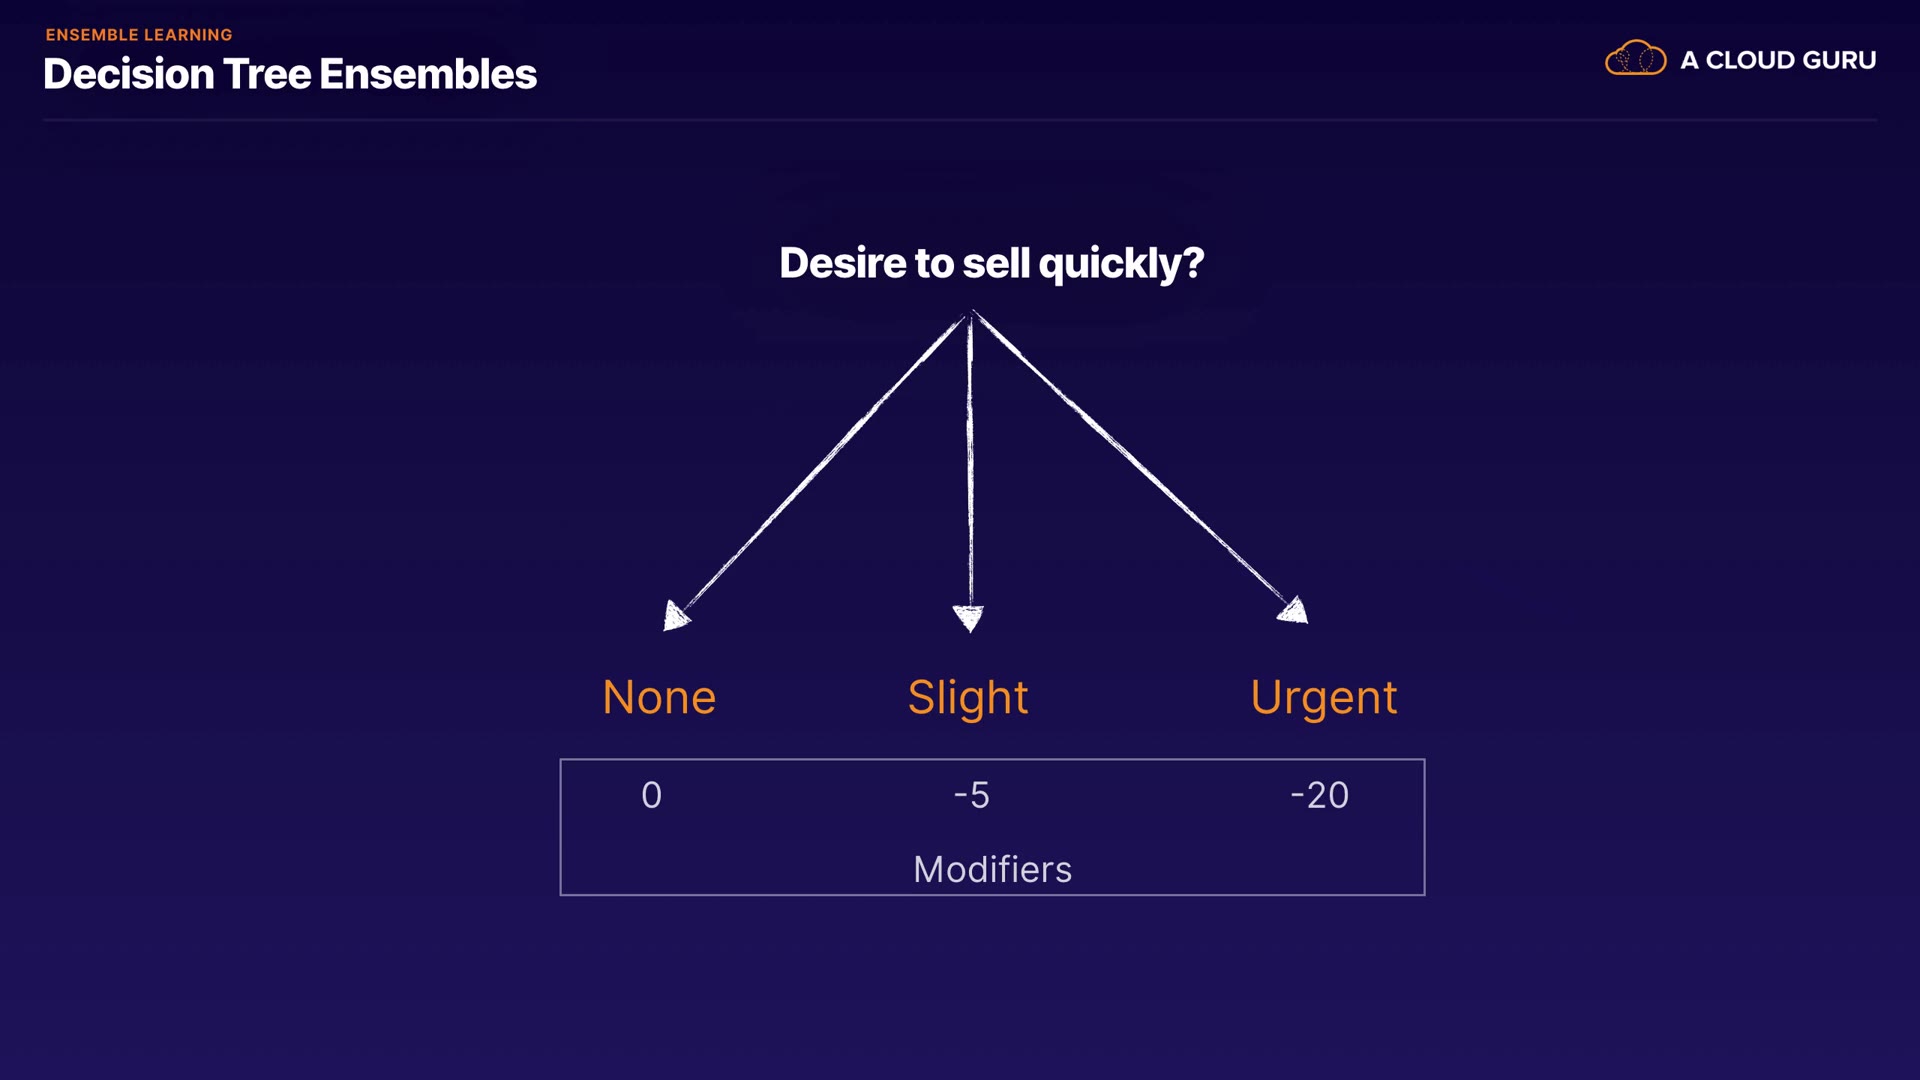1920x1080 pixels.
Task: Click the arrowhead pointing to Slight
Action: pyautogui.click(x=968, y=617)
